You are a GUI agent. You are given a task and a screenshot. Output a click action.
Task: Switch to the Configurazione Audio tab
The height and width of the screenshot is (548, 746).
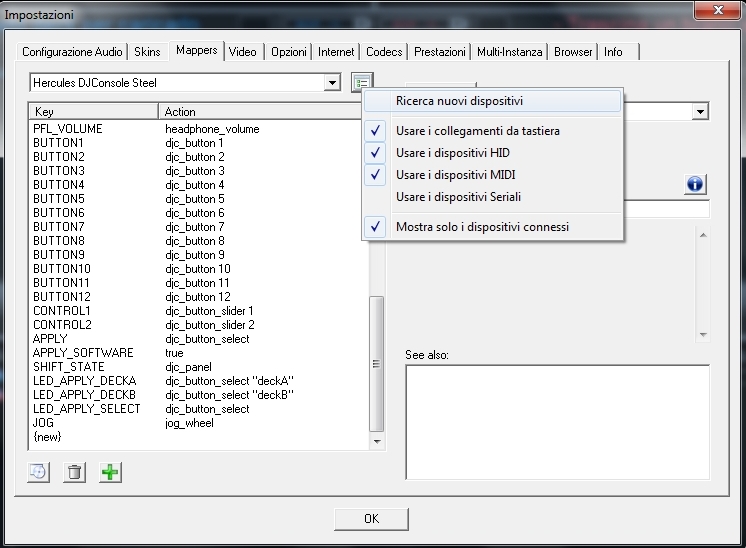click(x=72, y=51)
